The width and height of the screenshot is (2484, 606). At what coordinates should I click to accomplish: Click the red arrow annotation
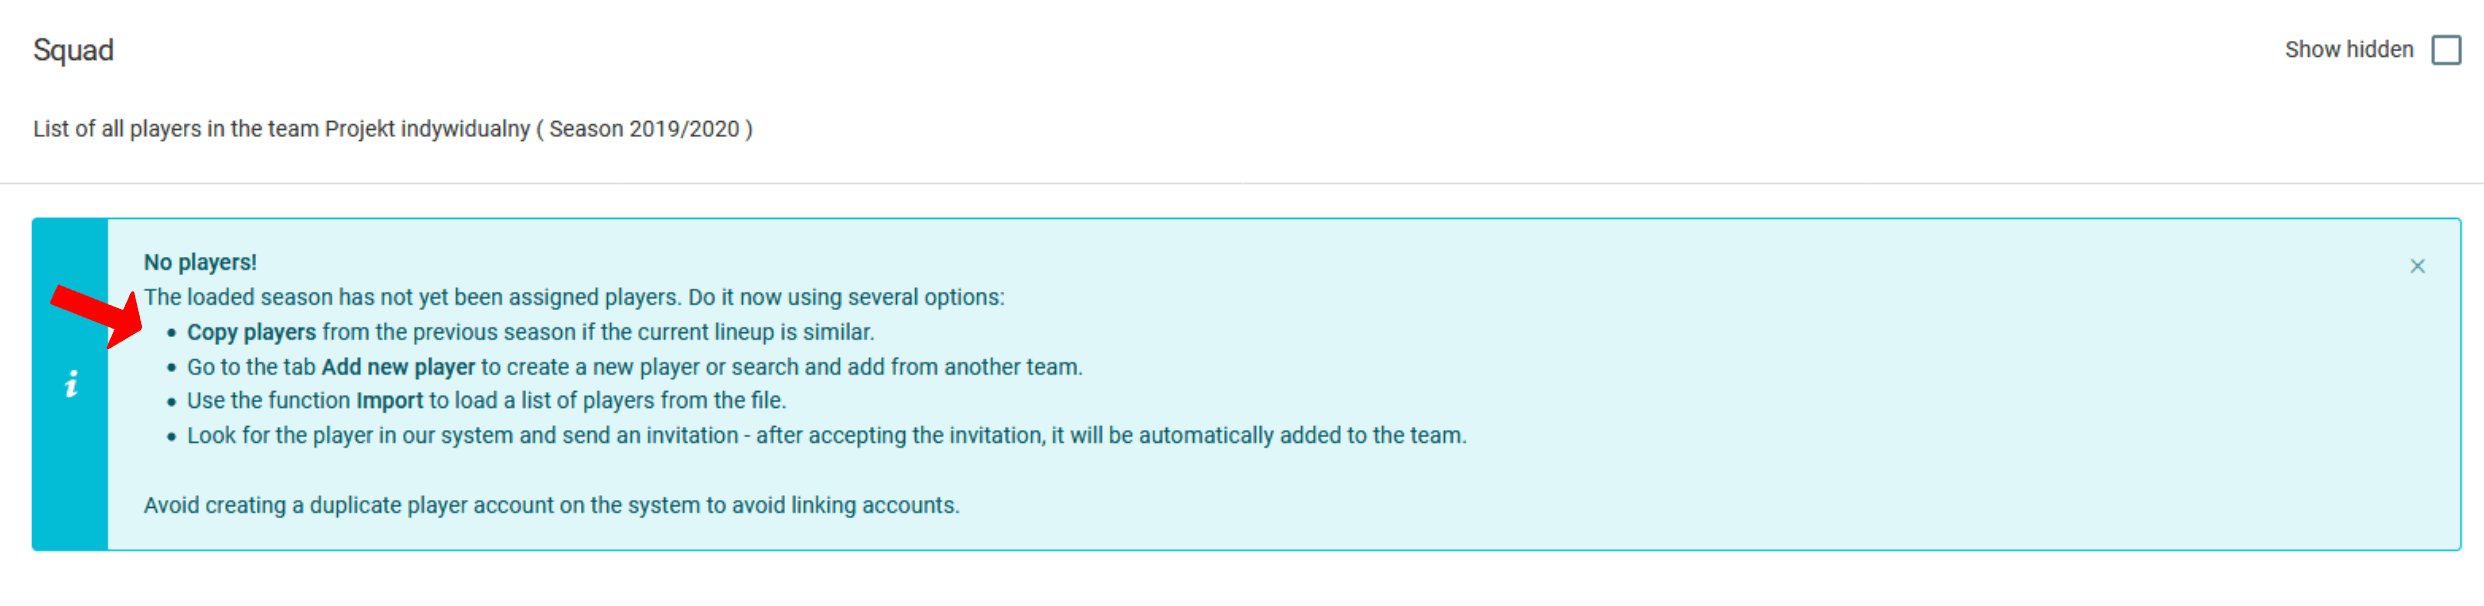(98, 314)
